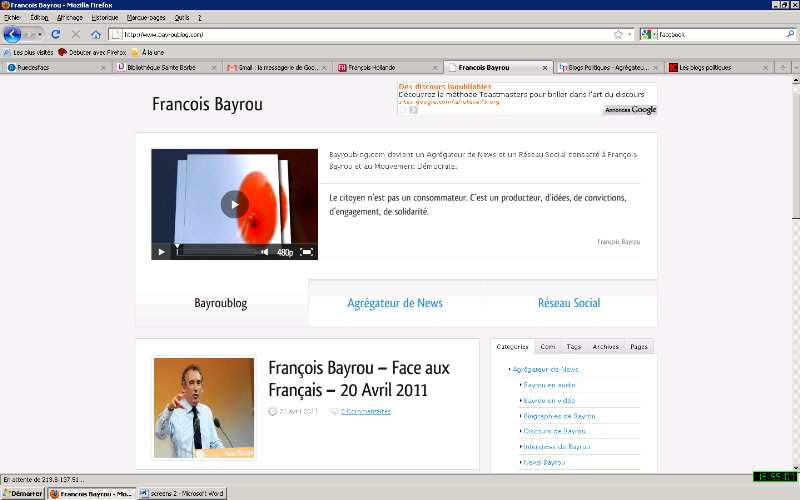Click the Démarrer start button
This screenshot has height=500, width=800.
(22, 493)
